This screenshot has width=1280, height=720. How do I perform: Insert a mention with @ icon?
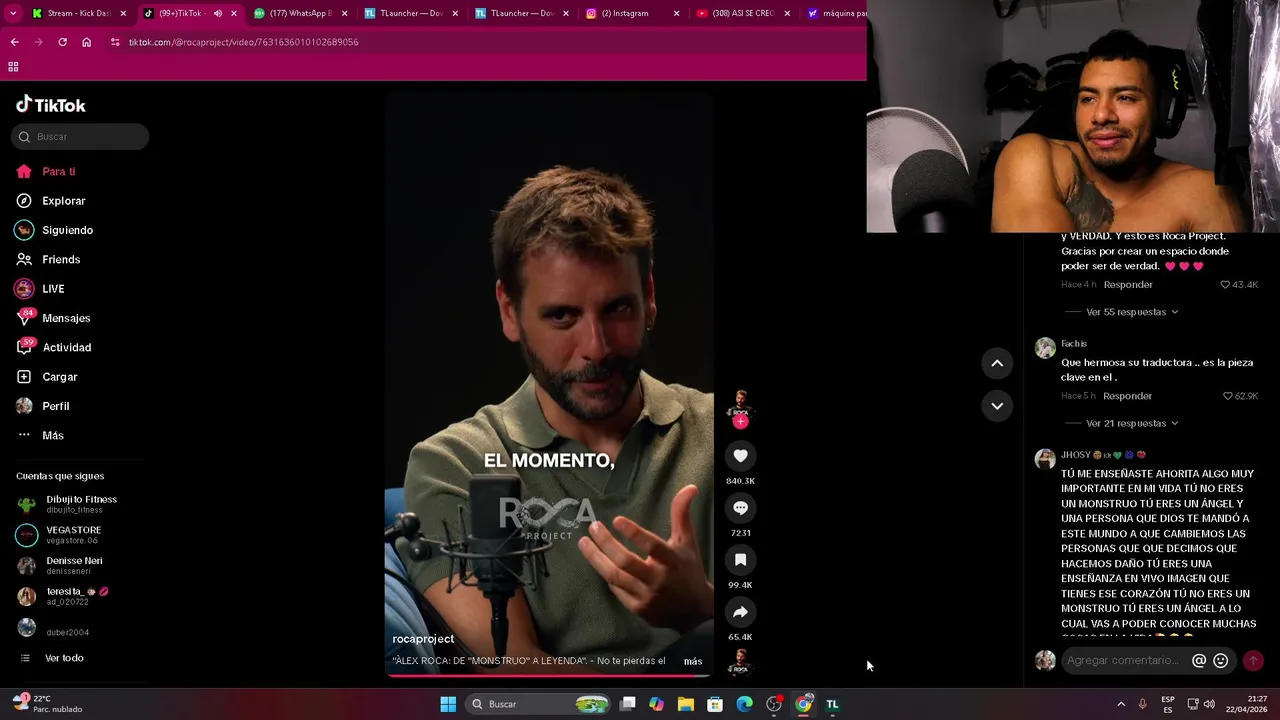1199,661
